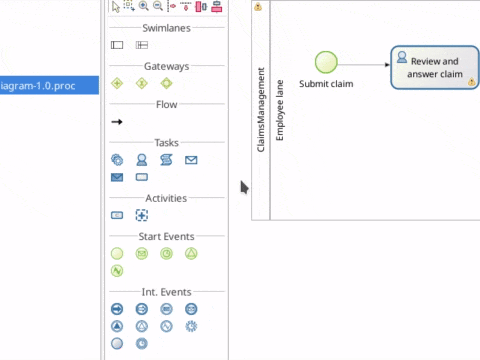
Task: Select the plain Start event circle
Action: (117, 254)
